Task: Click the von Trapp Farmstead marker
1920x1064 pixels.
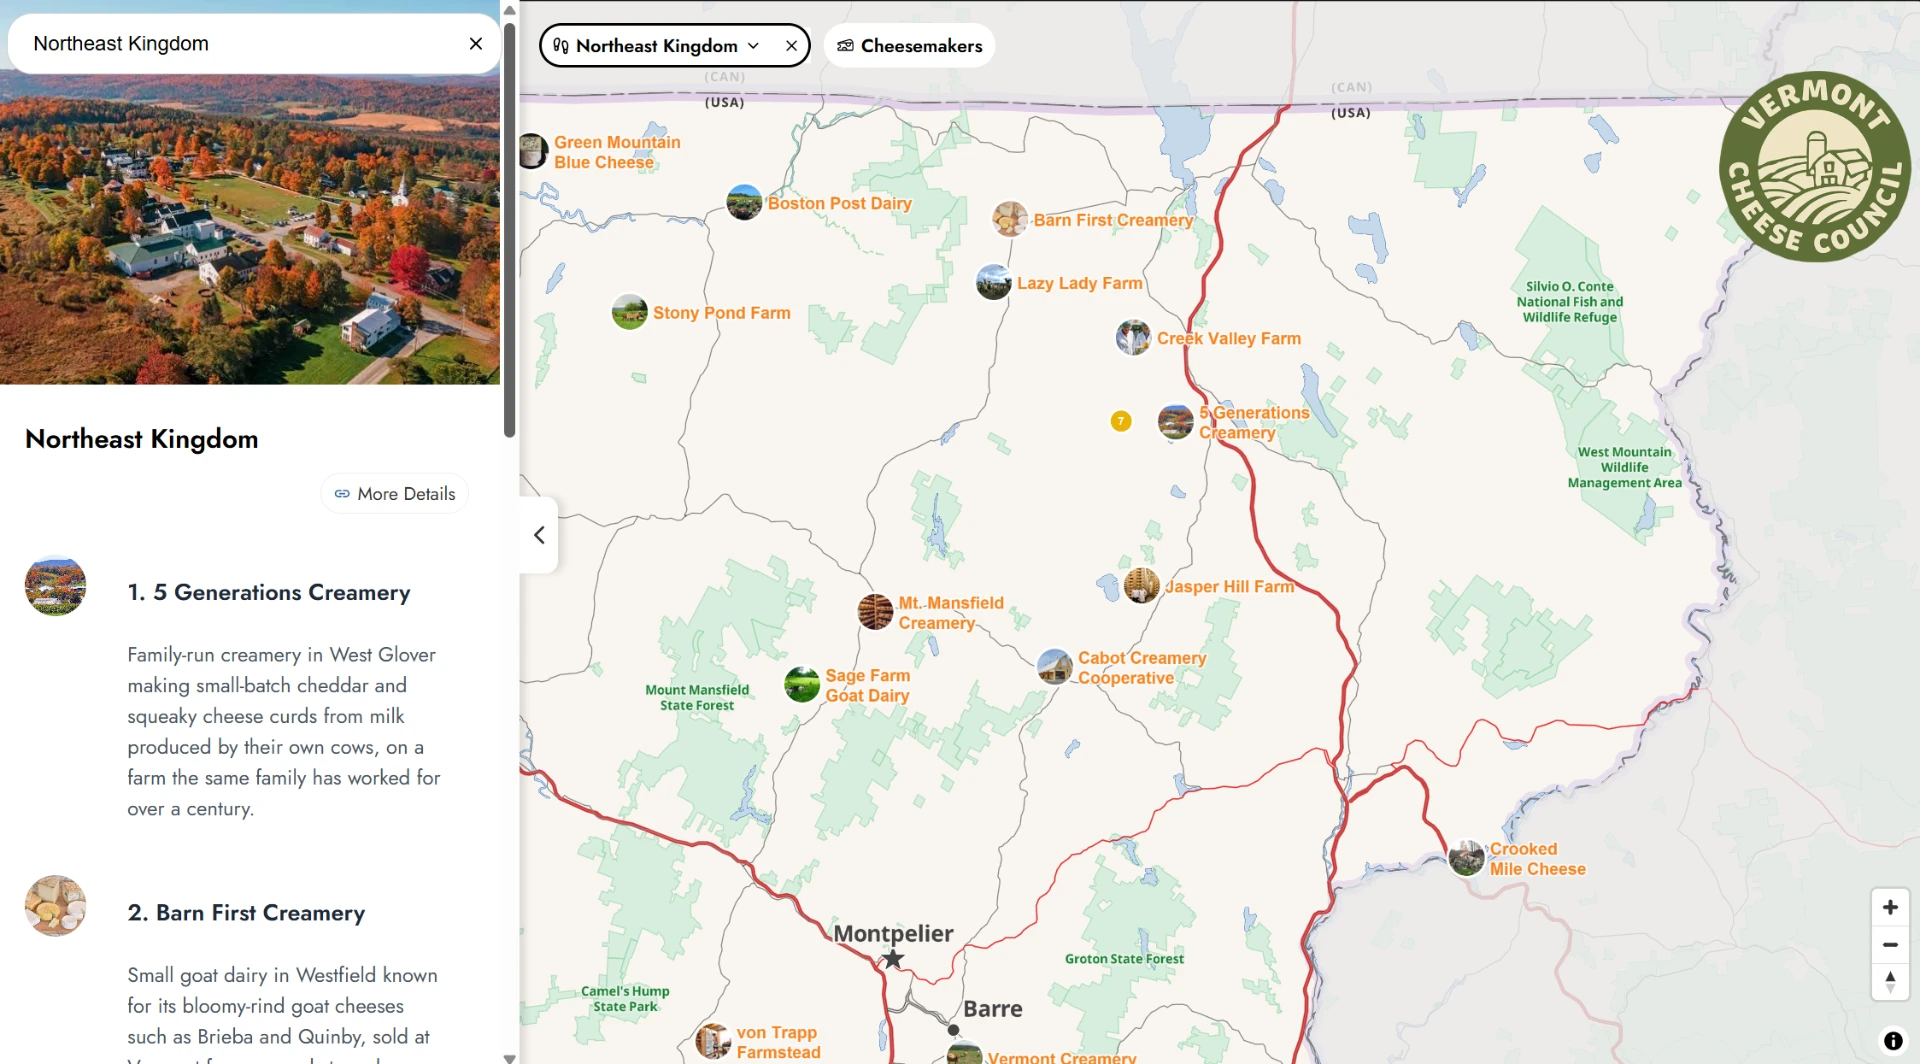Action: pos(713,1041)
